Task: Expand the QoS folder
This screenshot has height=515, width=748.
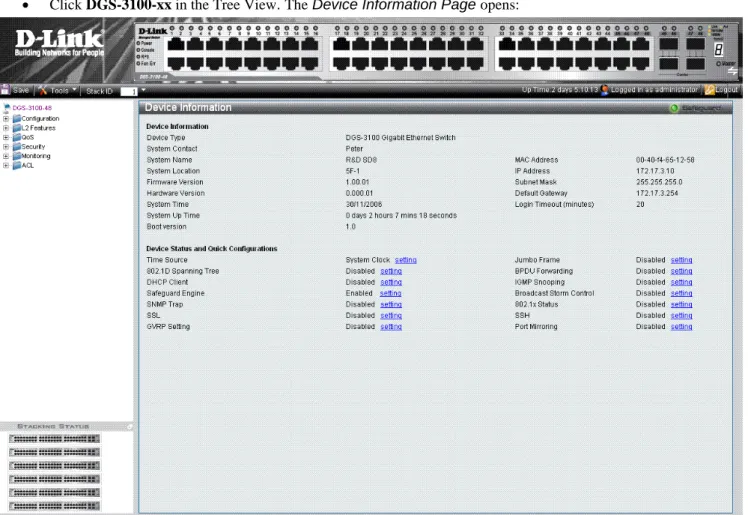Action: pyautogui.click(x=6, y=137)
